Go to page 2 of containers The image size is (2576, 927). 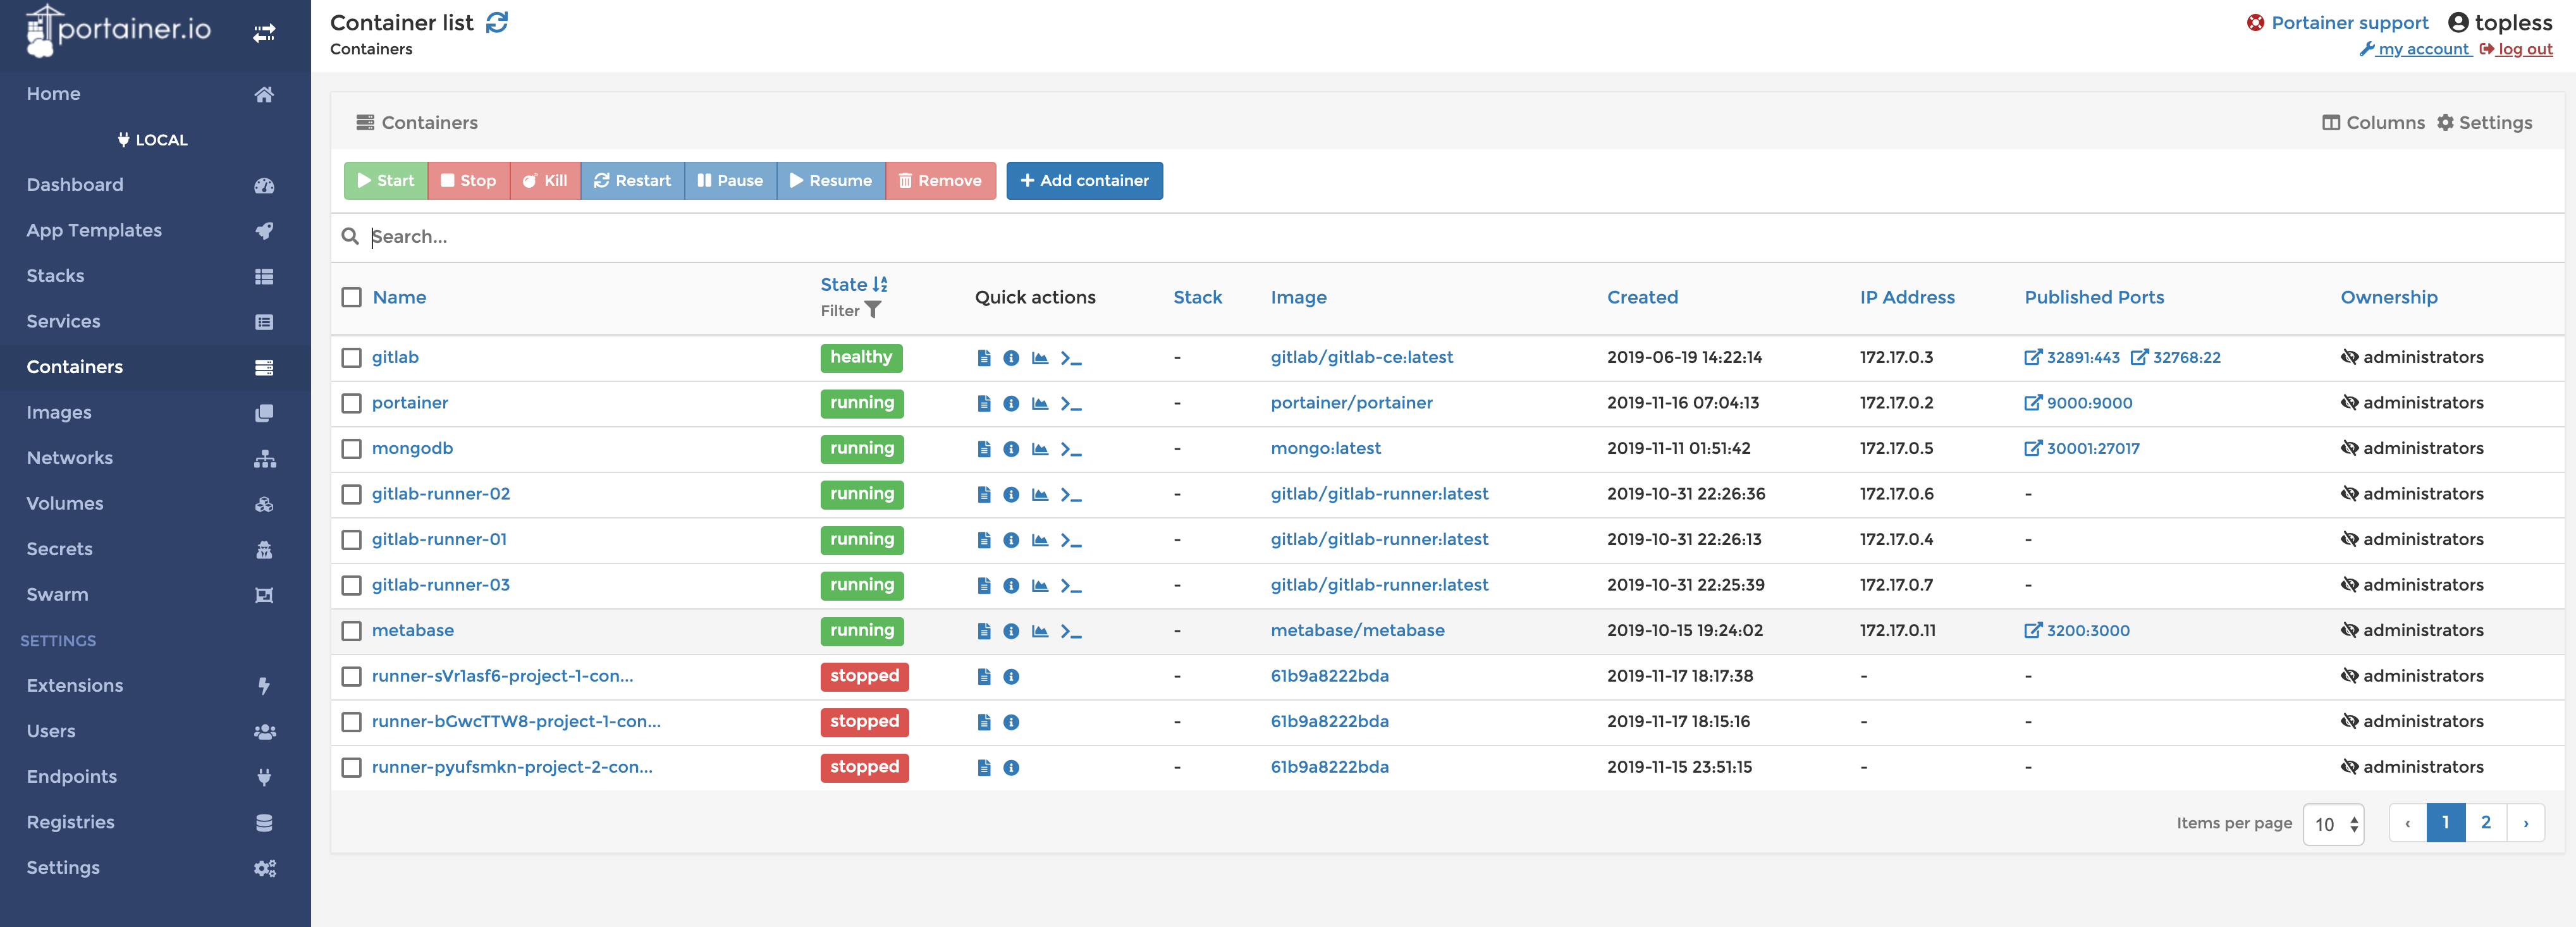(2485, 823)
